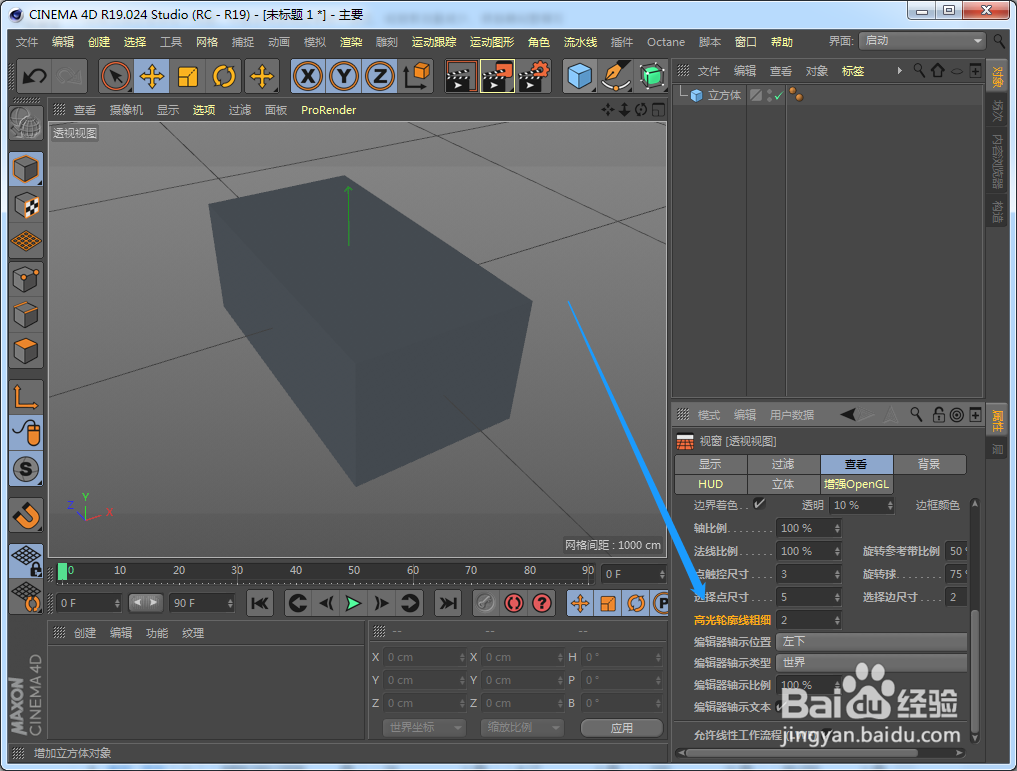Screen dimensions: 1017x771
Task: Render to Picture Viewer
Action: [x=497, y=77]
